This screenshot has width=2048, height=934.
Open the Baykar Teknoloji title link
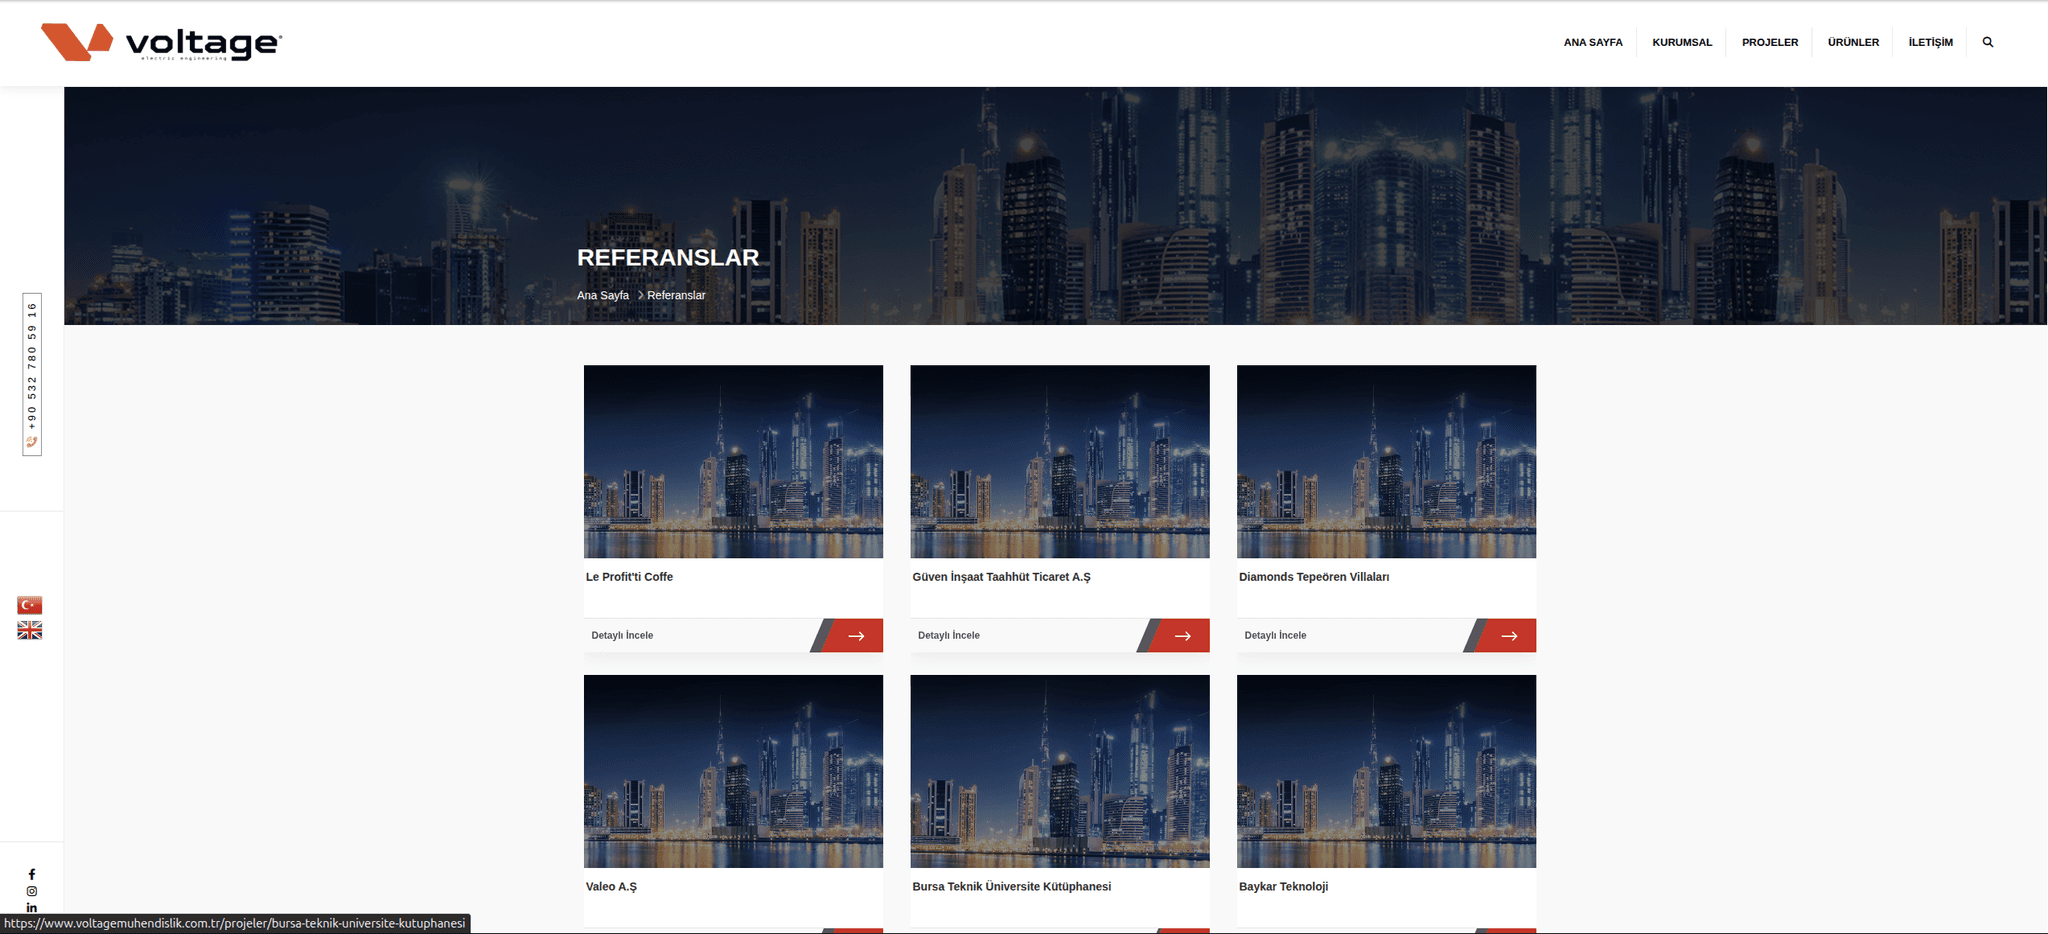point(1283,887)
